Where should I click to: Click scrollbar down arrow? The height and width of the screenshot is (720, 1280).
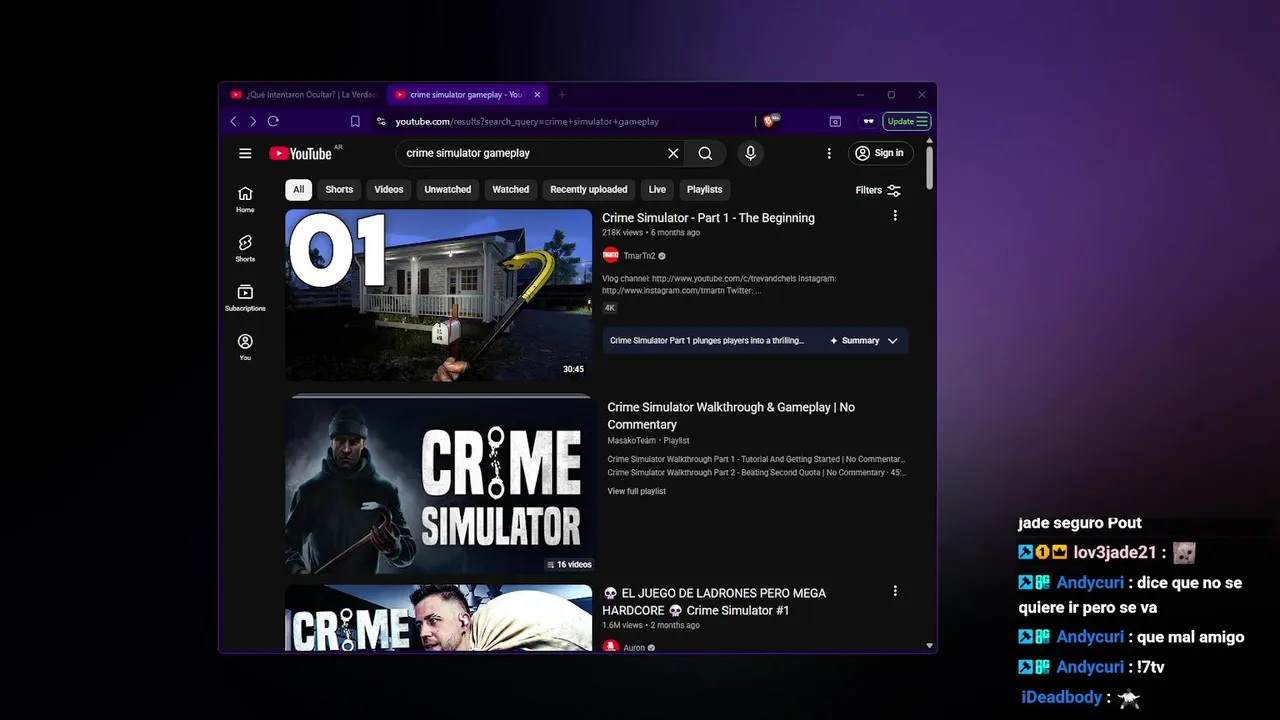point(930,646)
